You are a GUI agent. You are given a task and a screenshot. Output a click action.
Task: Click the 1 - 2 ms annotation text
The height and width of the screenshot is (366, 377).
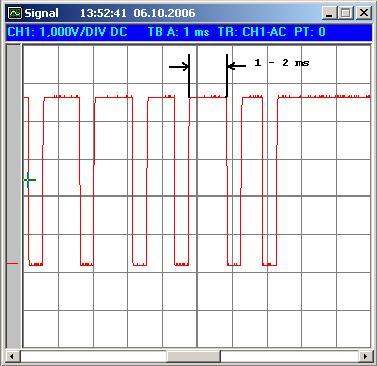282,63
